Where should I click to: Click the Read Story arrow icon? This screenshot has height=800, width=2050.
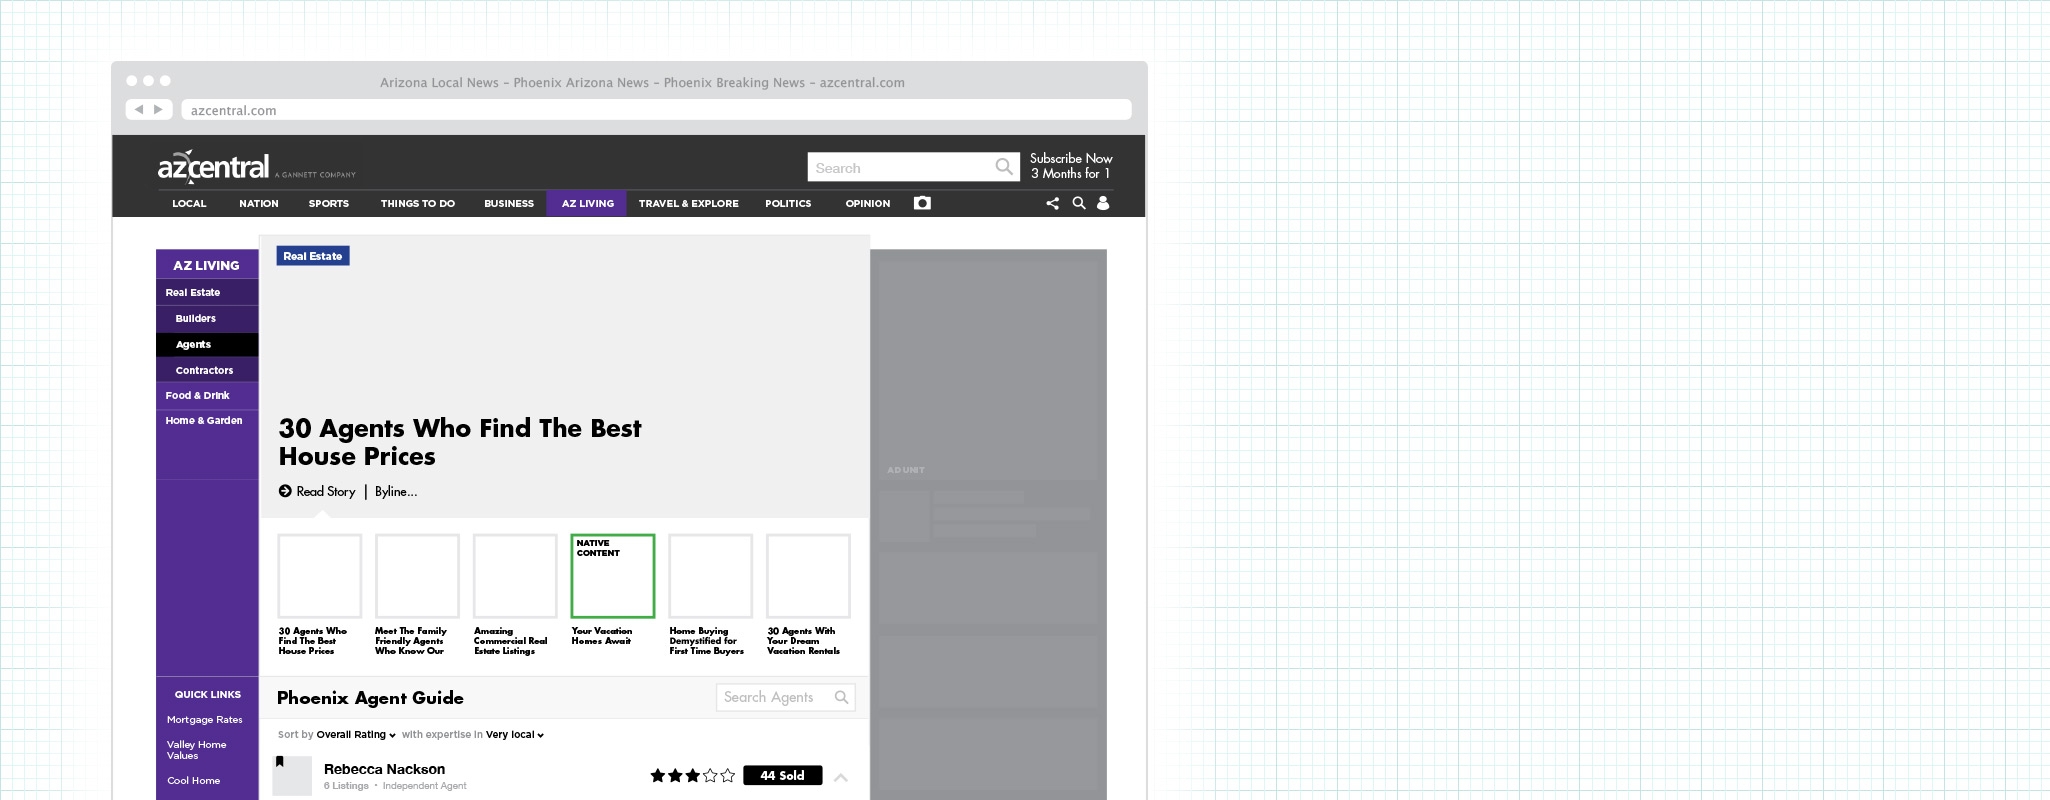click(x=285, y=491)
